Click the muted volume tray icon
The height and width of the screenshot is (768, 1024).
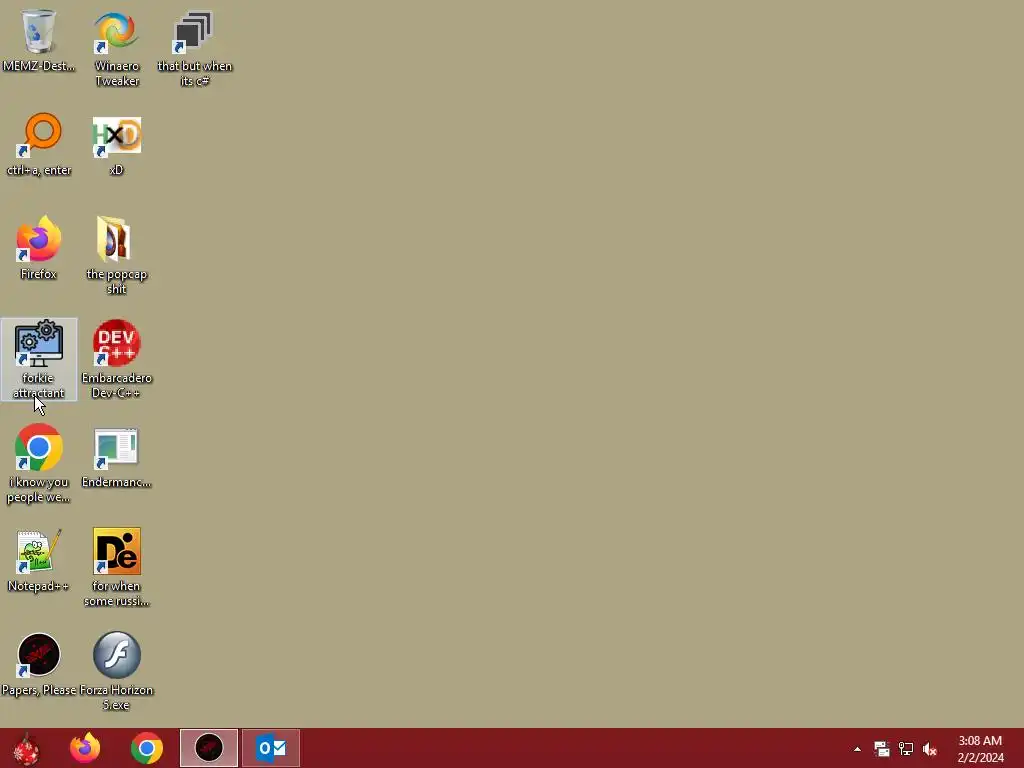pos(930,749)
